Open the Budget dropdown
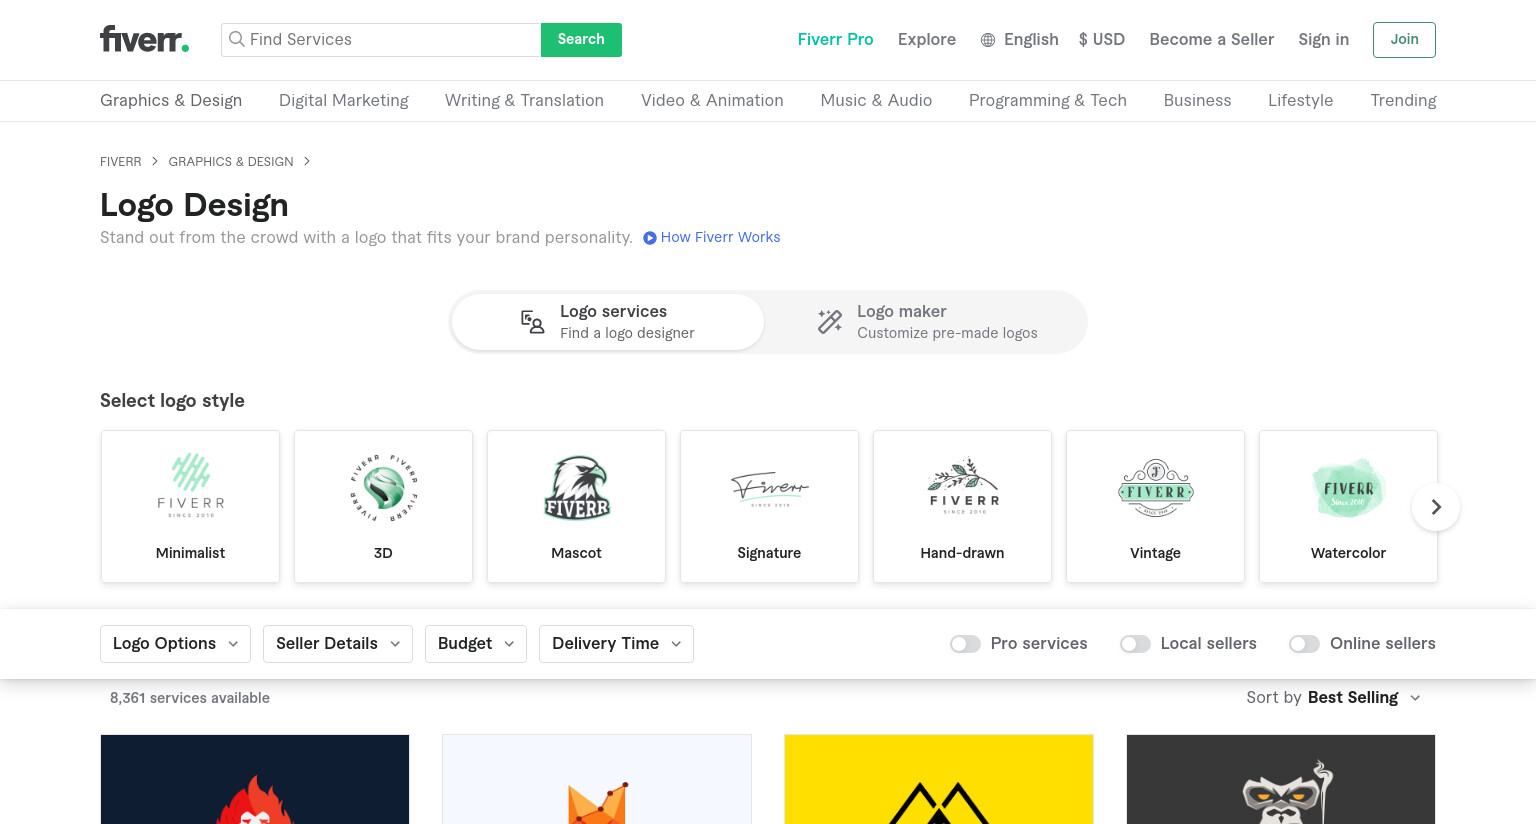1536x824 pixels. pos(476,644)
